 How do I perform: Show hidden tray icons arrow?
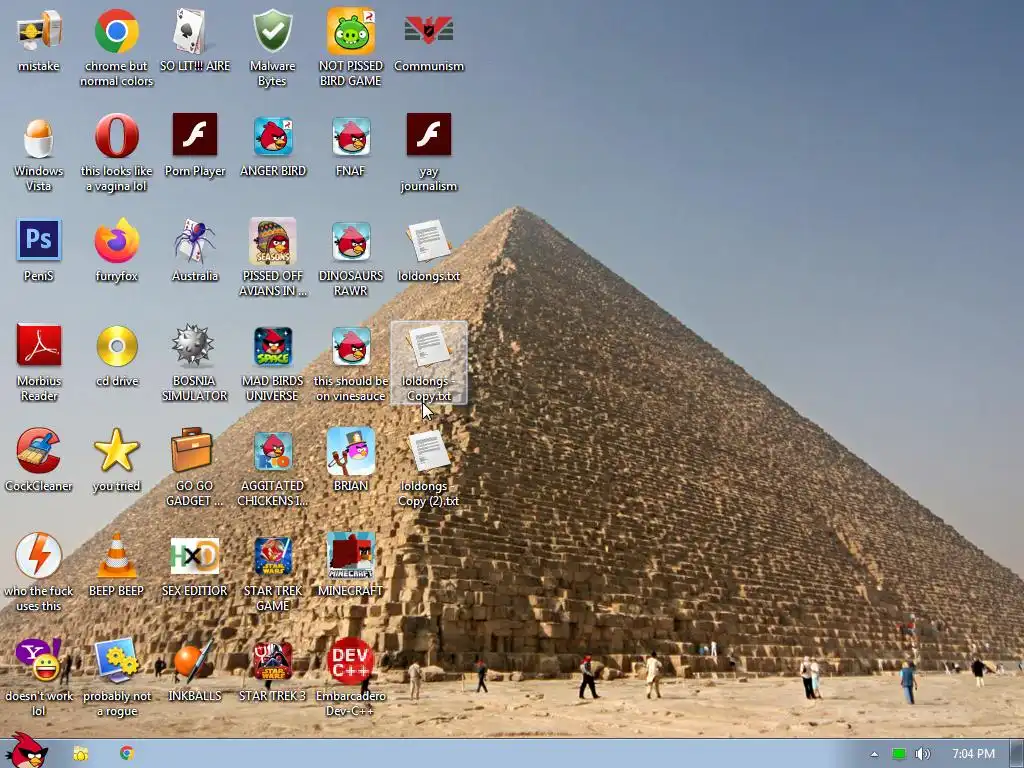click(x=874, y=754)
